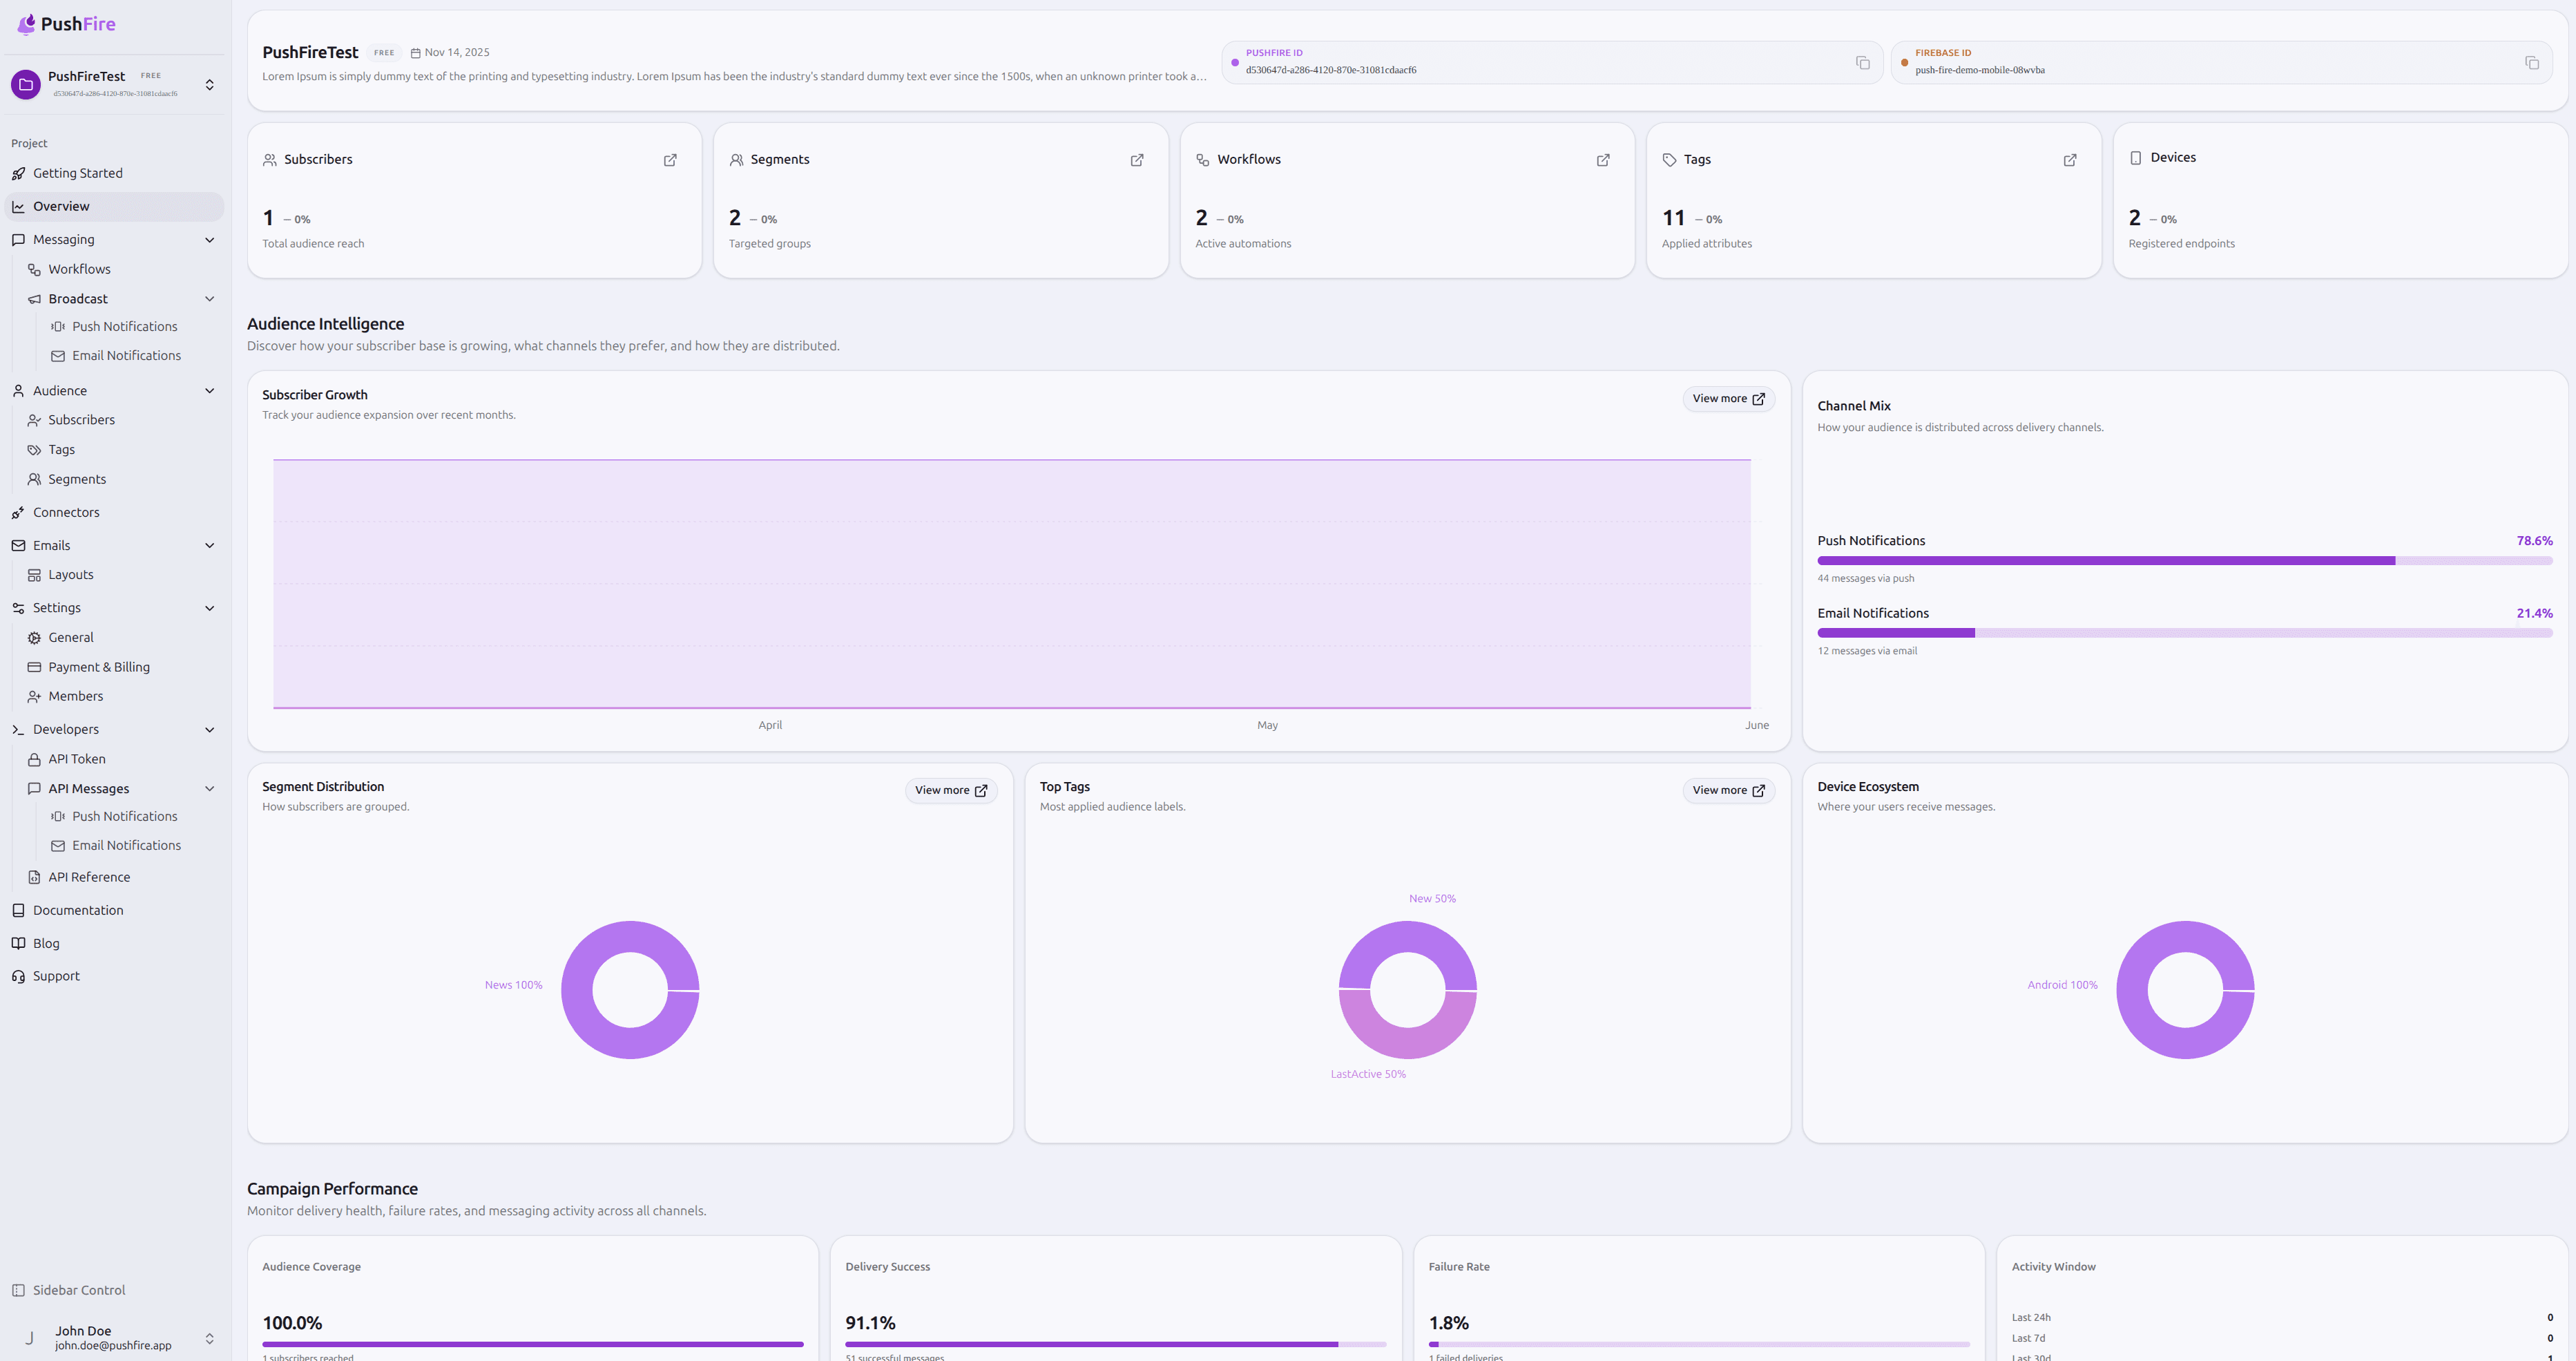Viewport: 2576px width, 1361px height.
Task: Open the Sidebar Control option
Action: [115, 1291]
